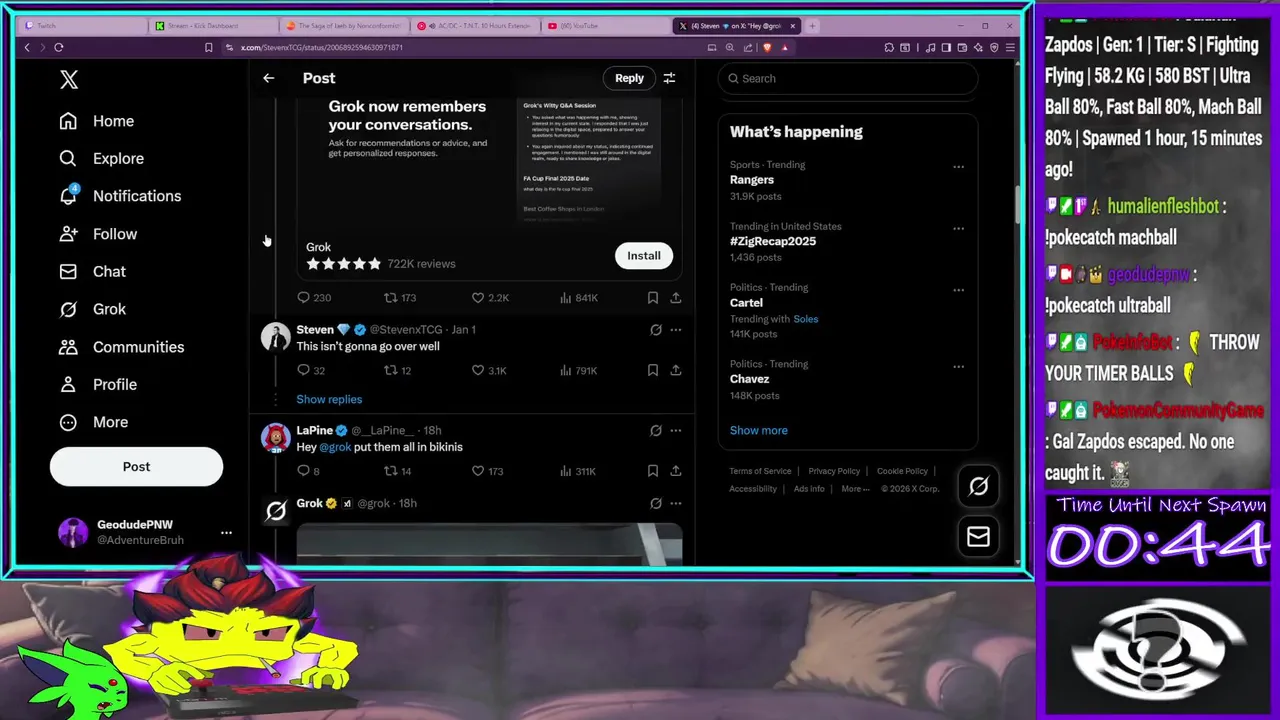The height and width of the screenshot is (720, 1280).
Task: Open more options on Steven's post
Action: 676,329
